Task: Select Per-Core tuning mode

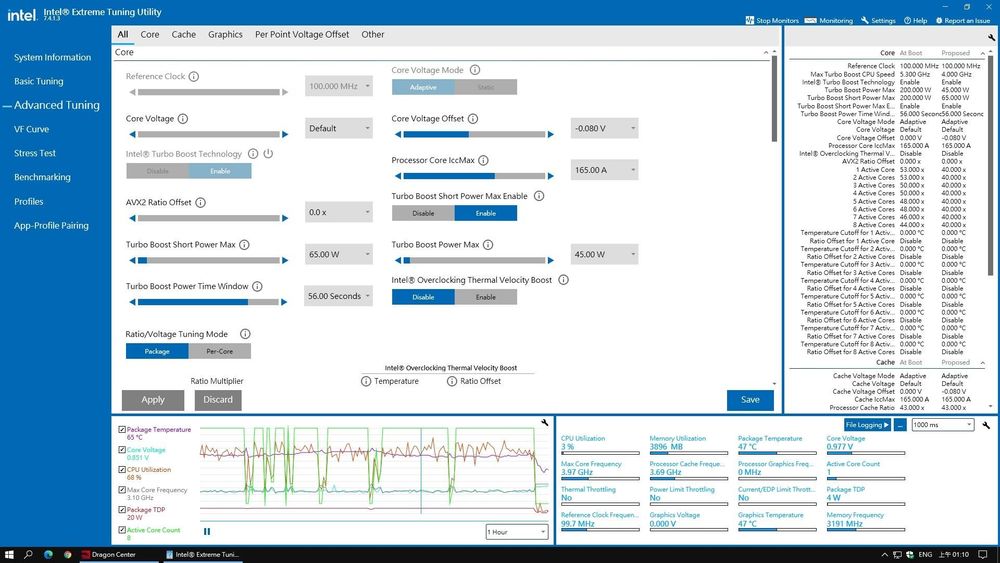Action: [x=219, y=351]
